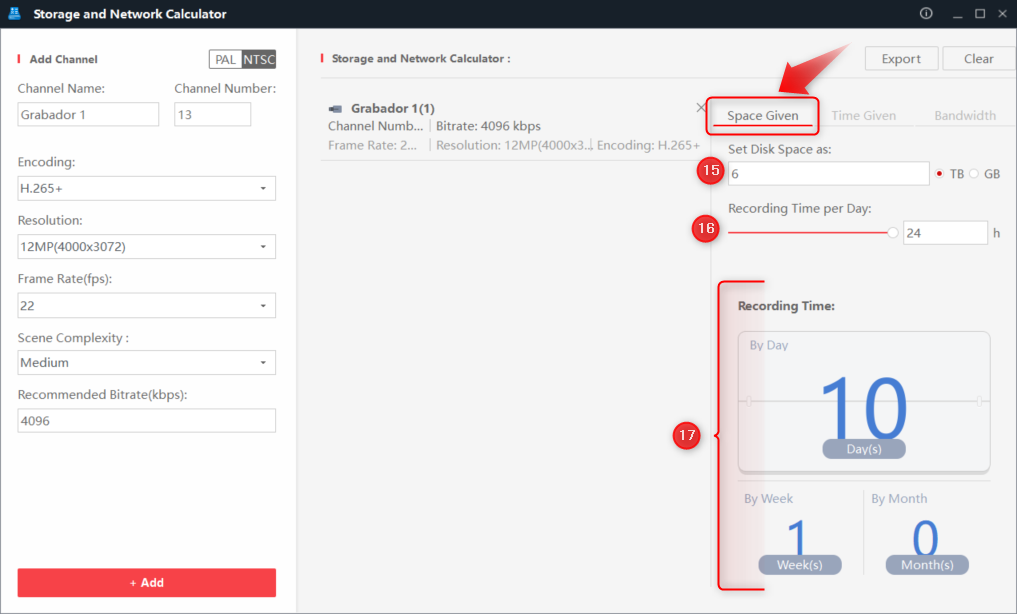Screen dimensions: 1017x614
Task: Click the Month(s) label under By Month
Action: tap(927, 565)
